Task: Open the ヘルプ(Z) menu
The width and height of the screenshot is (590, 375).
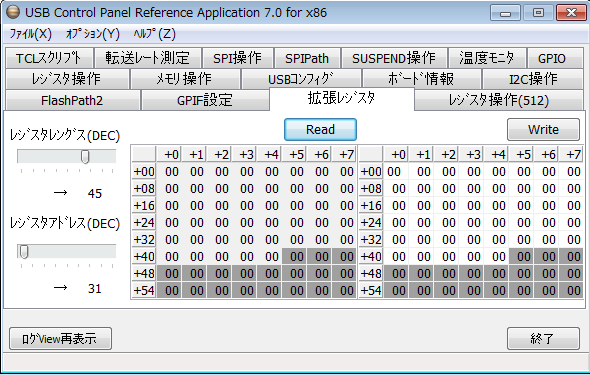Action: click(155, 34)
